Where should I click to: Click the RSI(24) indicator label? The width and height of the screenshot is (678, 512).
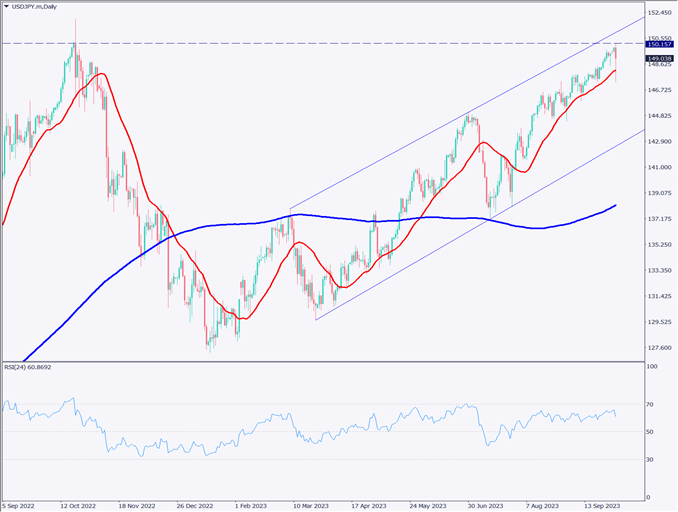30,368
